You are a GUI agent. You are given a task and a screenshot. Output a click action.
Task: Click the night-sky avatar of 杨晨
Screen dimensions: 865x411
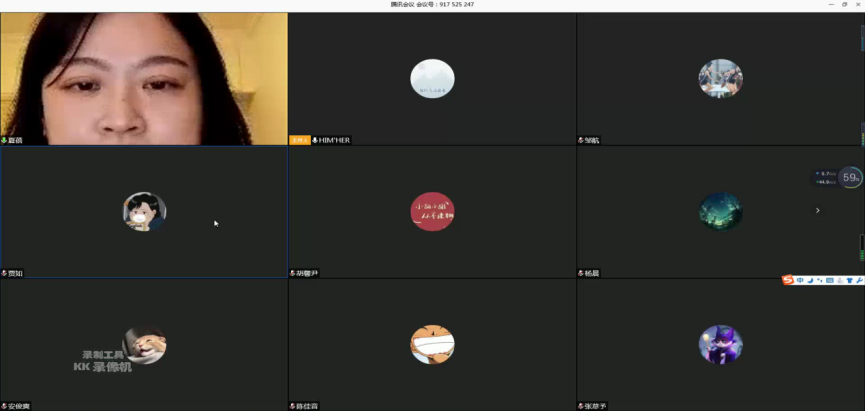tap(720, 211)
